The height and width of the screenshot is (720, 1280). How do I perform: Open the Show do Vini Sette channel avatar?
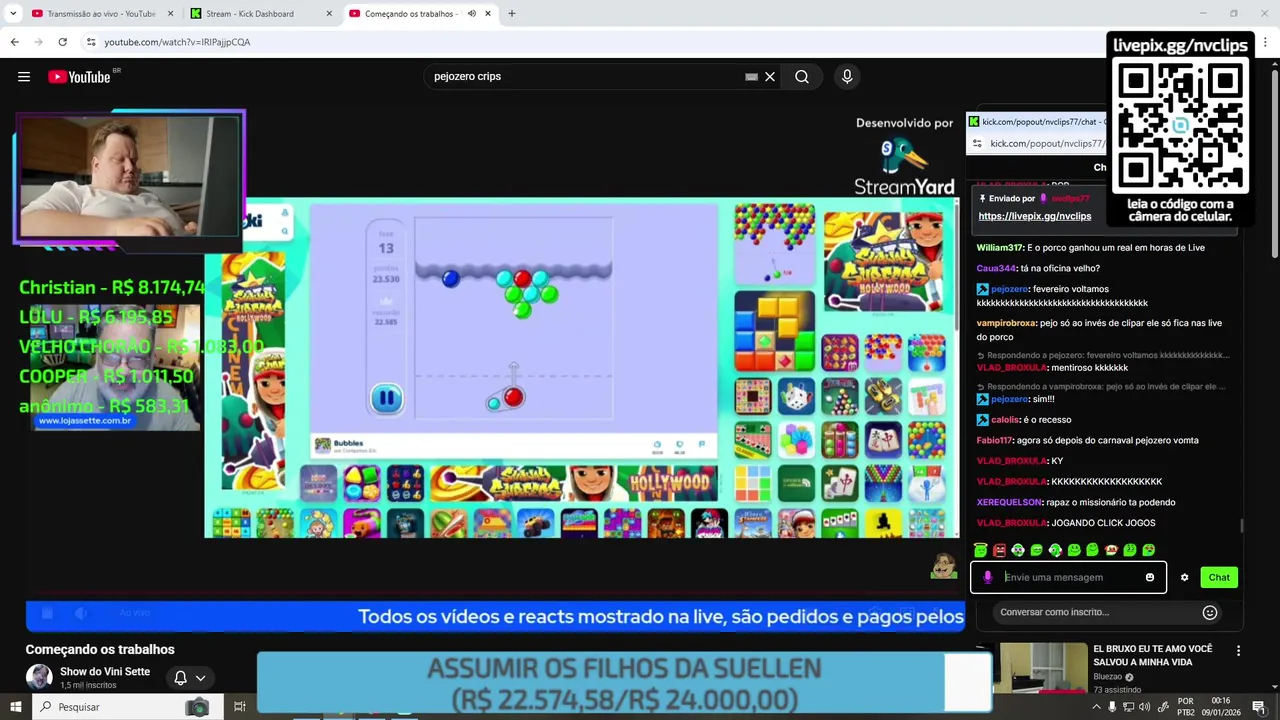39,677
